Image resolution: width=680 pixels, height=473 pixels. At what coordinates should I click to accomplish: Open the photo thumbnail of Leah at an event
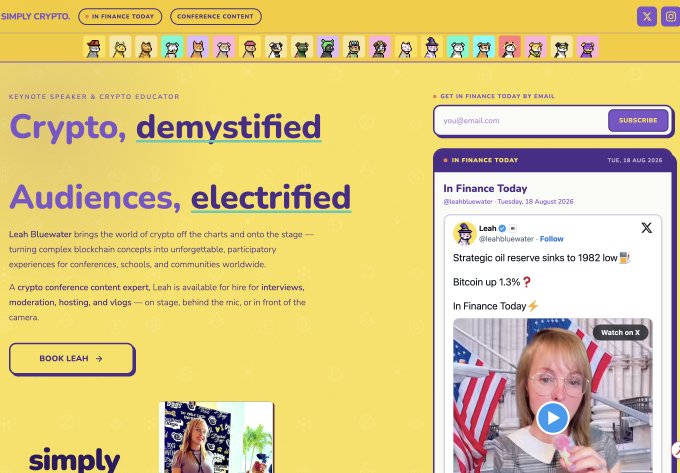(x=216, y=437)
